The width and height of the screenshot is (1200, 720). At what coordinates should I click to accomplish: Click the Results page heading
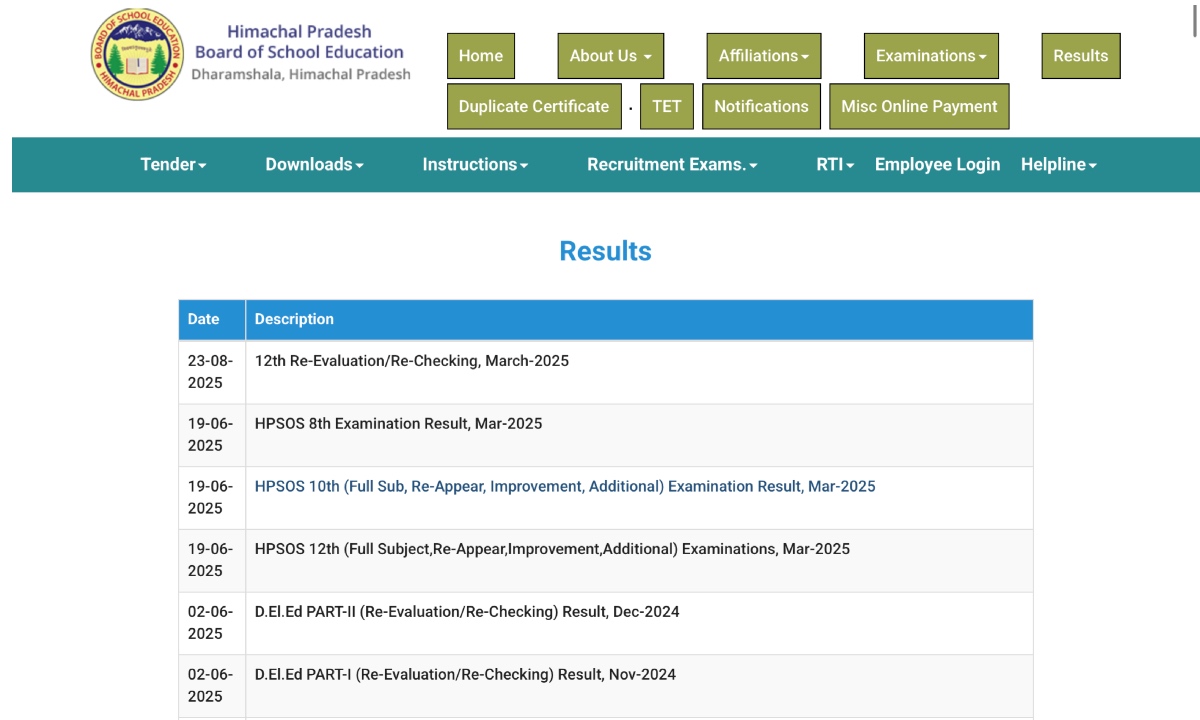pos(605,251)
